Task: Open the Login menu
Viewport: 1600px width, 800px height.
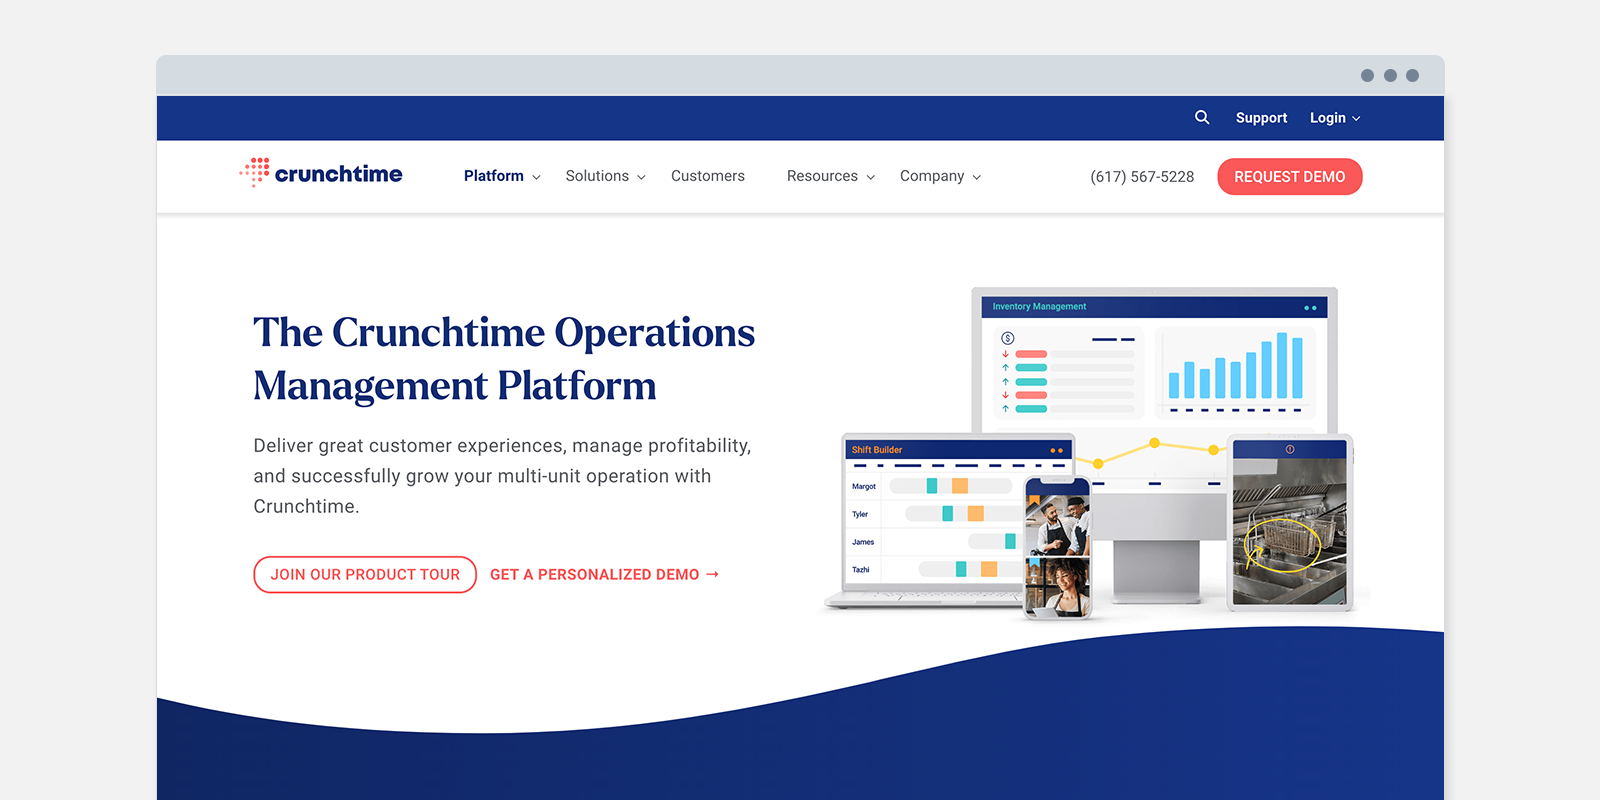Action: [x=1335, y=118]
